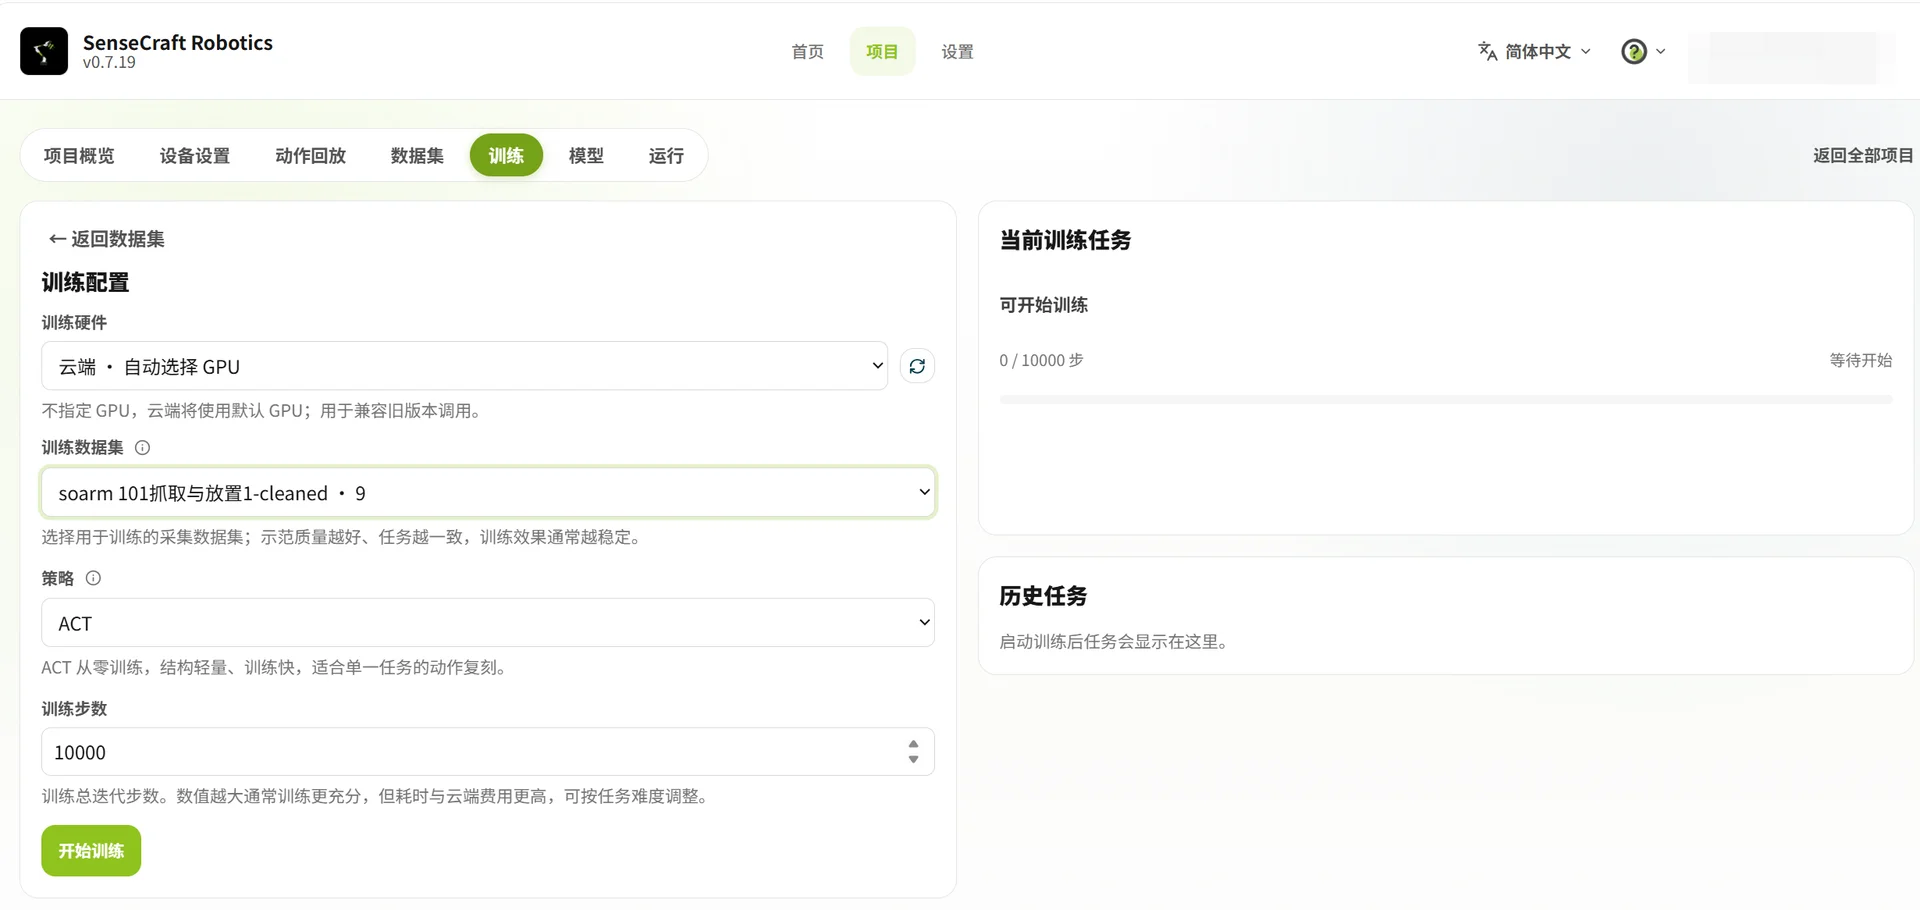Image resolution: width=1920 pixels, height=910 pixels.
Task: Click the 可开始训练 status text
Action: coord(1044,305)
